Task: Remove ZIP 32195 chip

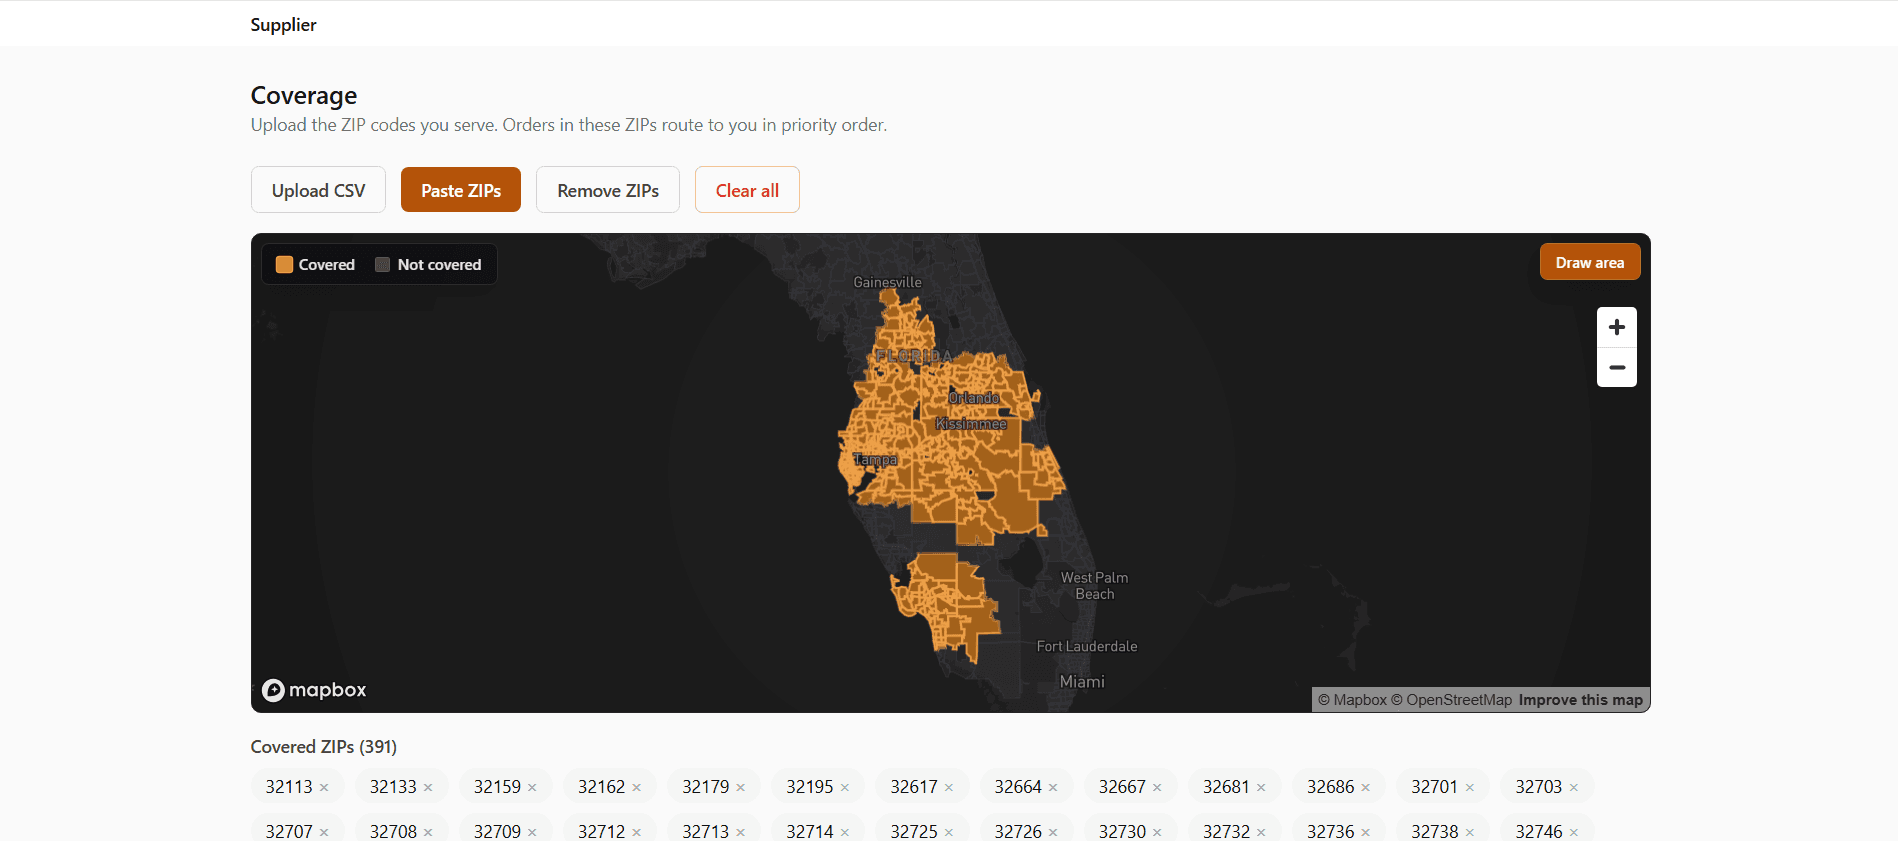Action: (x=845, y=788)
